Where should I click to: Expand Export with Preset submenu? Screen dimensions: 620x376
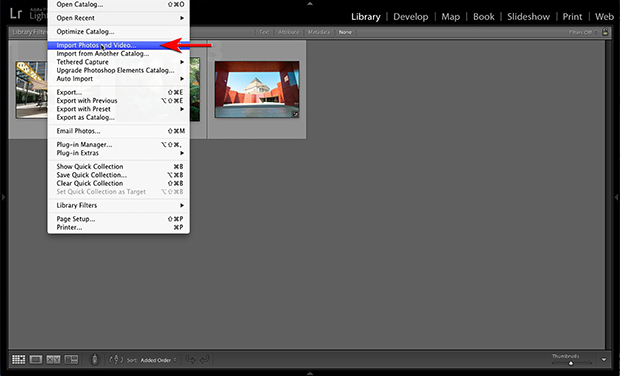coord(119,109)
